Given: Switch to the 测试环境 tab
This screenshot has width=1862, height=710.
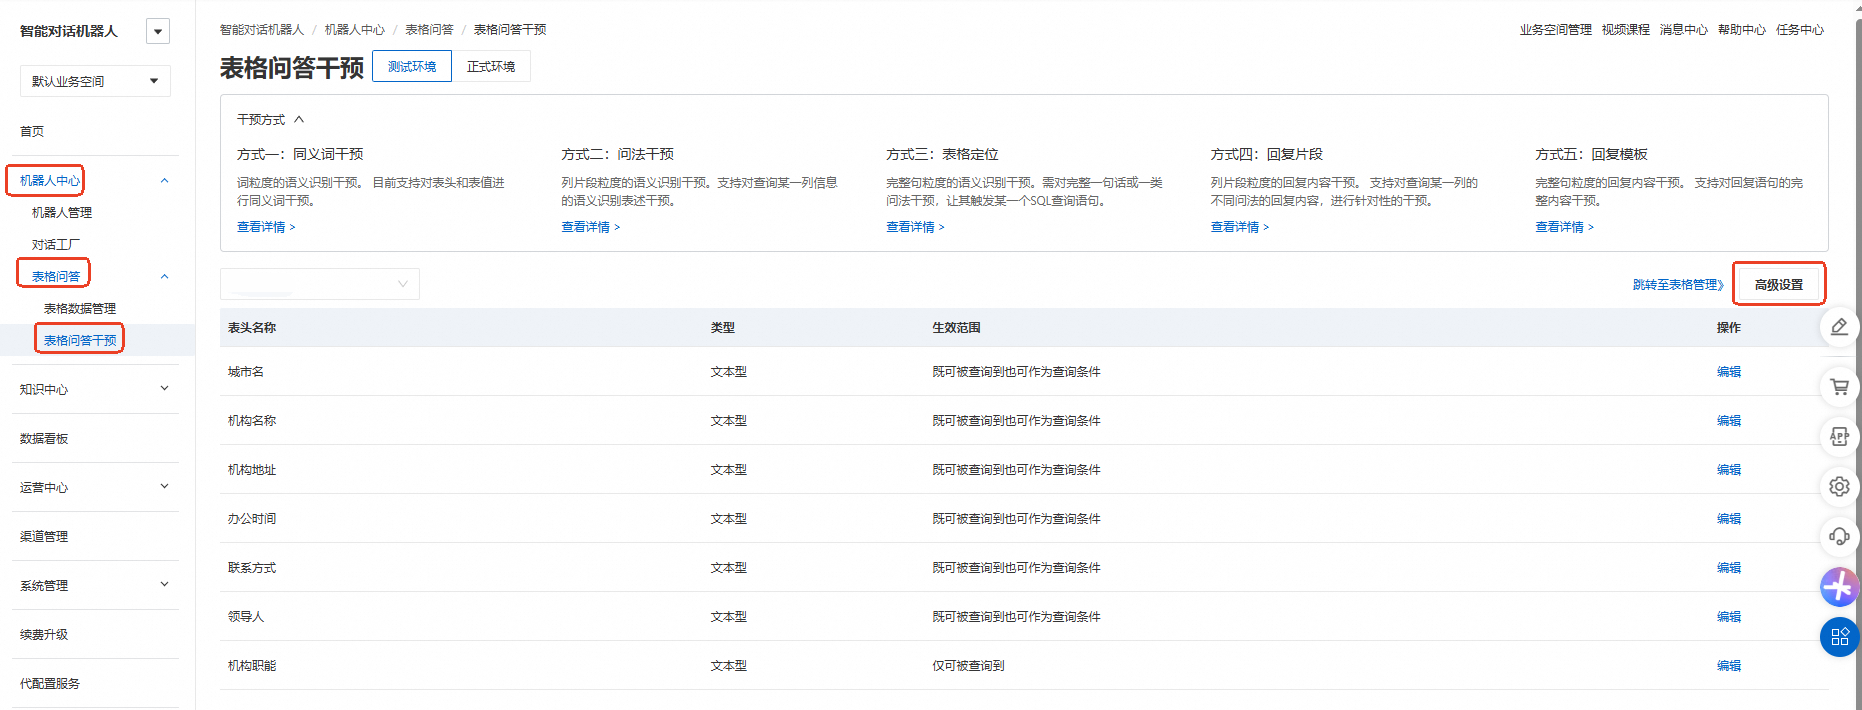Looking at the screenshot, I should pyautogui.click(x=412, y=66).
